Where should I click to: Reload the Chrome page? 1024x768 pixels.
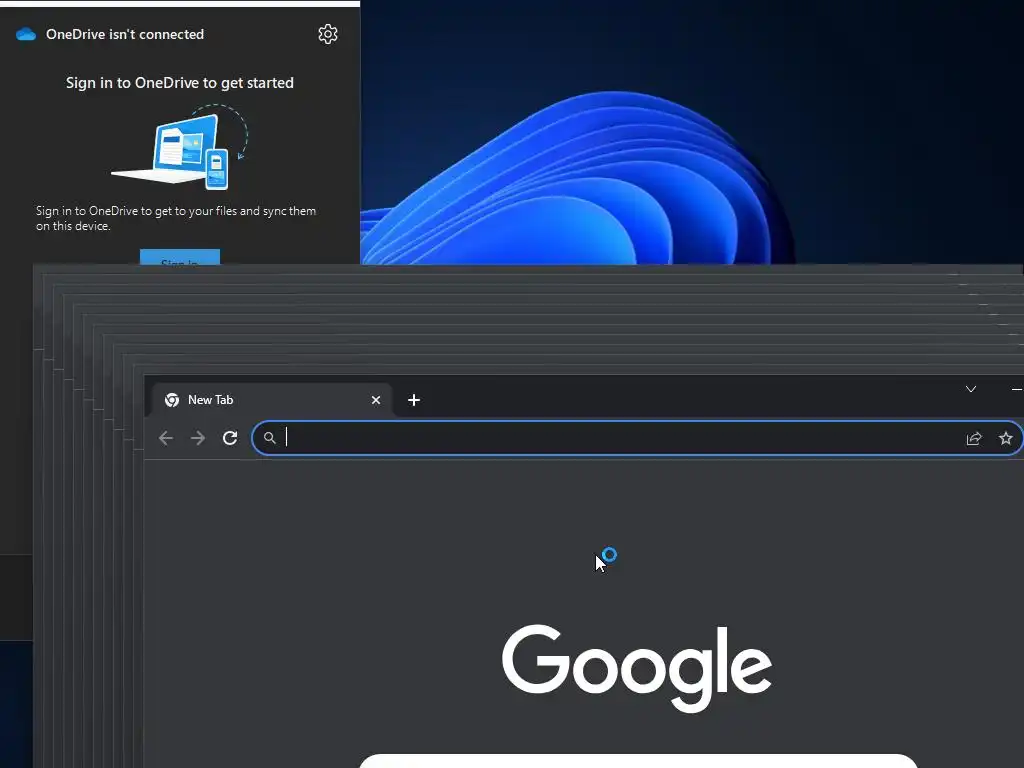click(x=230, y=438)
